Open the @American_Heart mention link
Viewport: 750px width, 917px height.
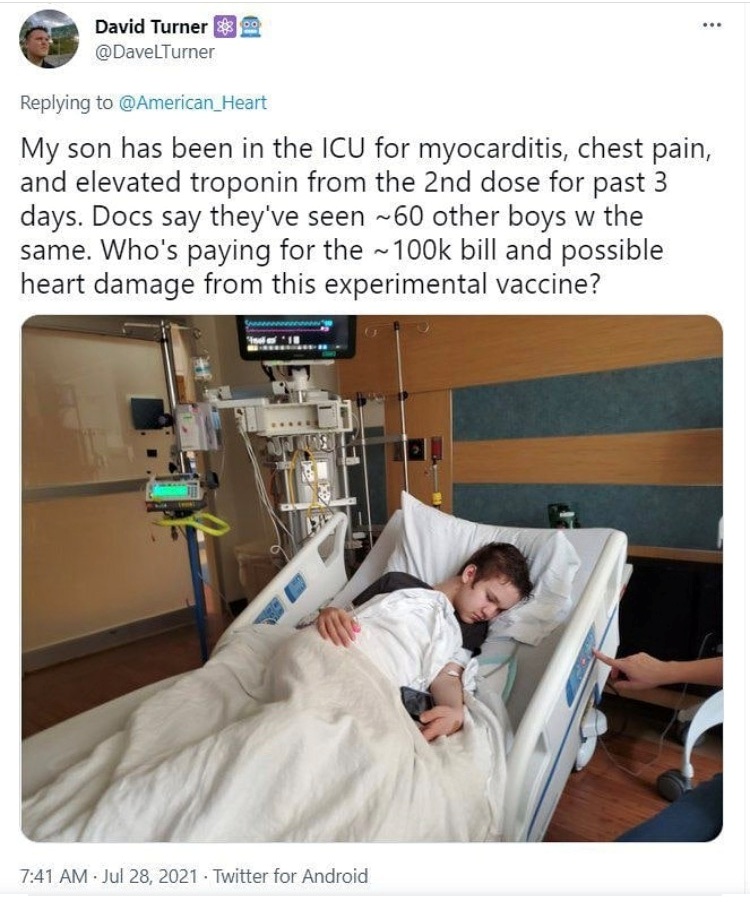click(192, 102)
